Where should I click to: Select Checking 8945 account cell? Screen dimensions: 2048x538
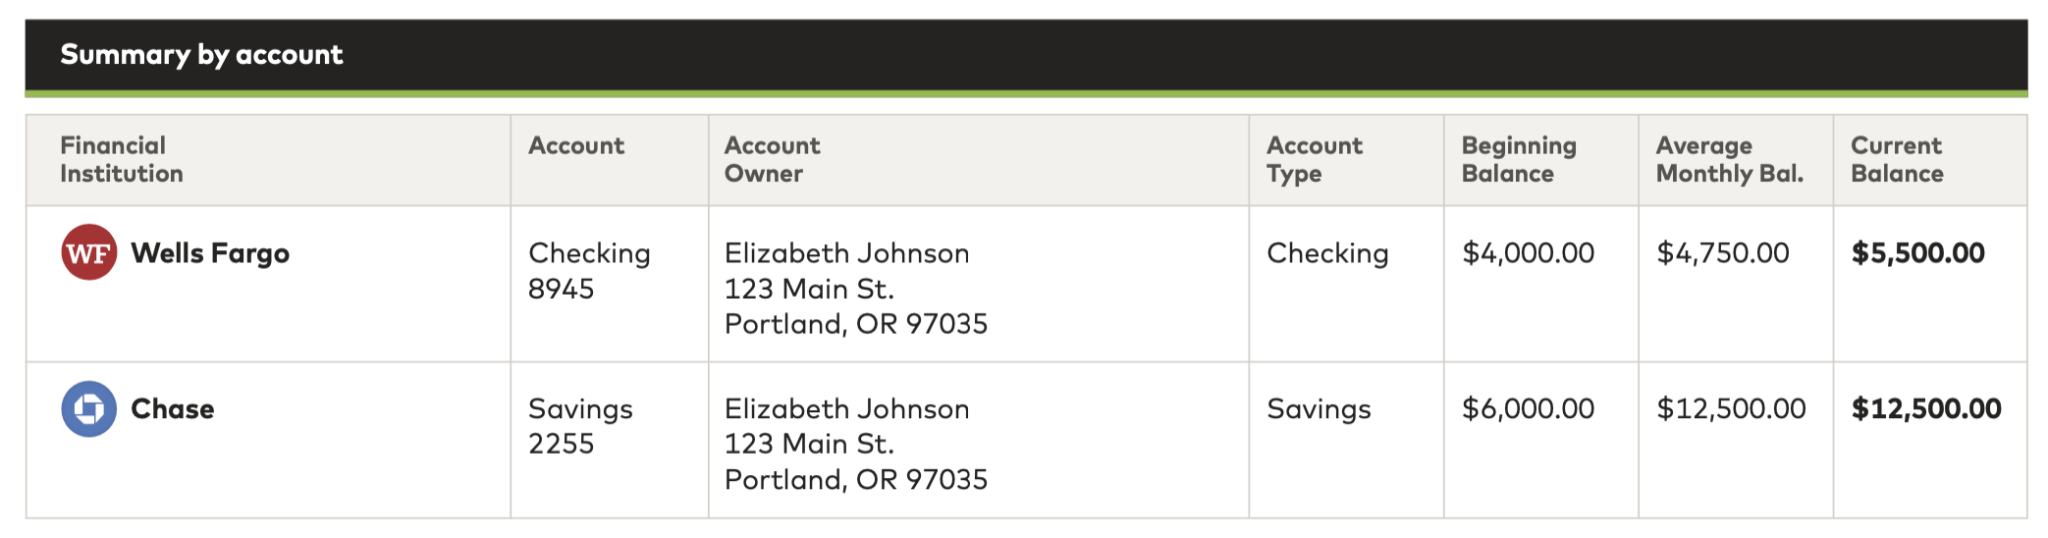click(x=589, y=270)
